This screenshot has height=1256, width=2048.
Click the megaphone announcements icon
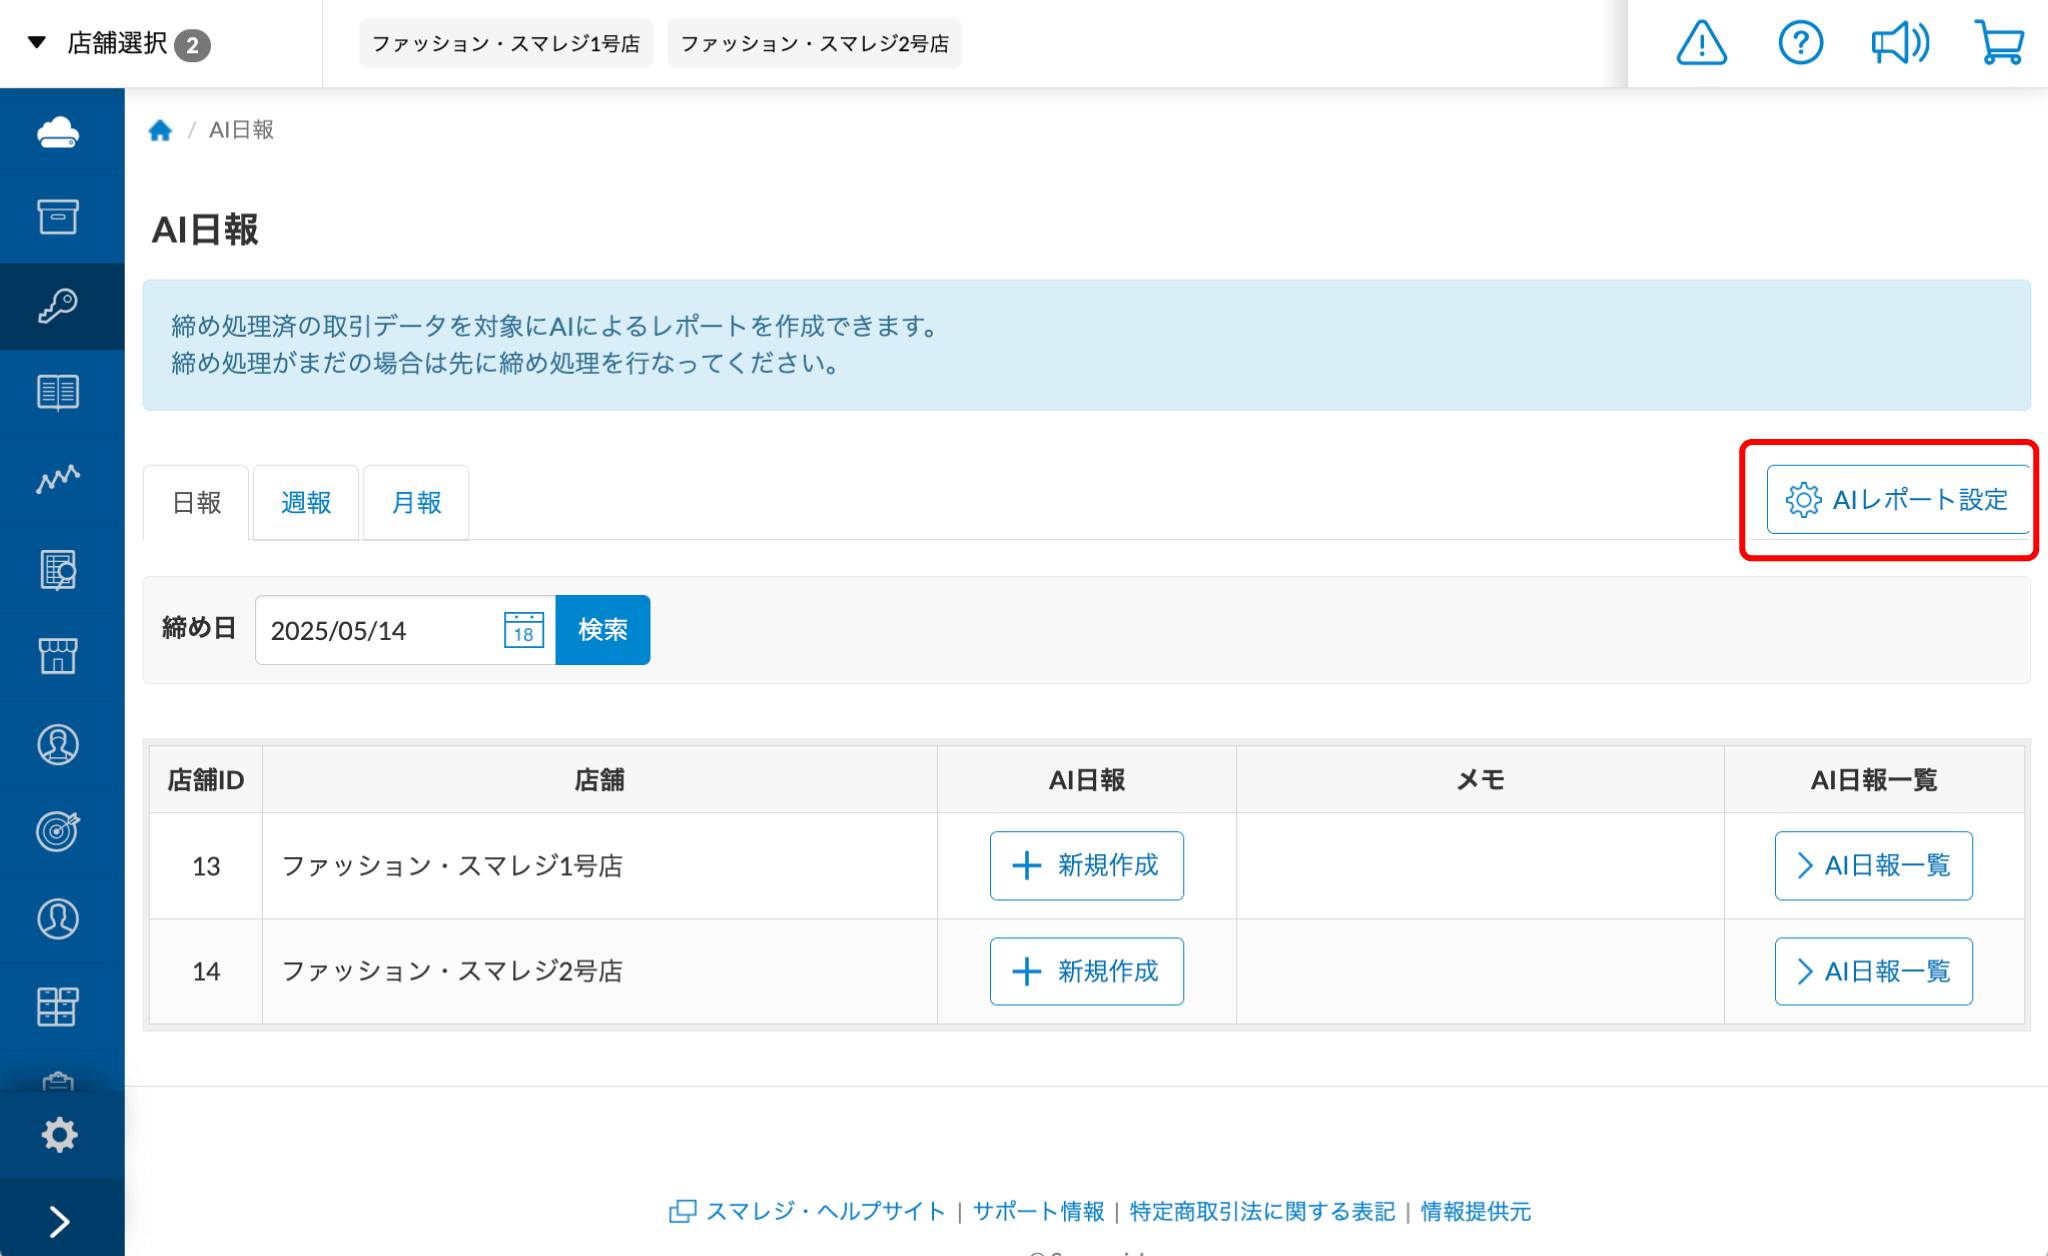click(x=1899, y=43)
